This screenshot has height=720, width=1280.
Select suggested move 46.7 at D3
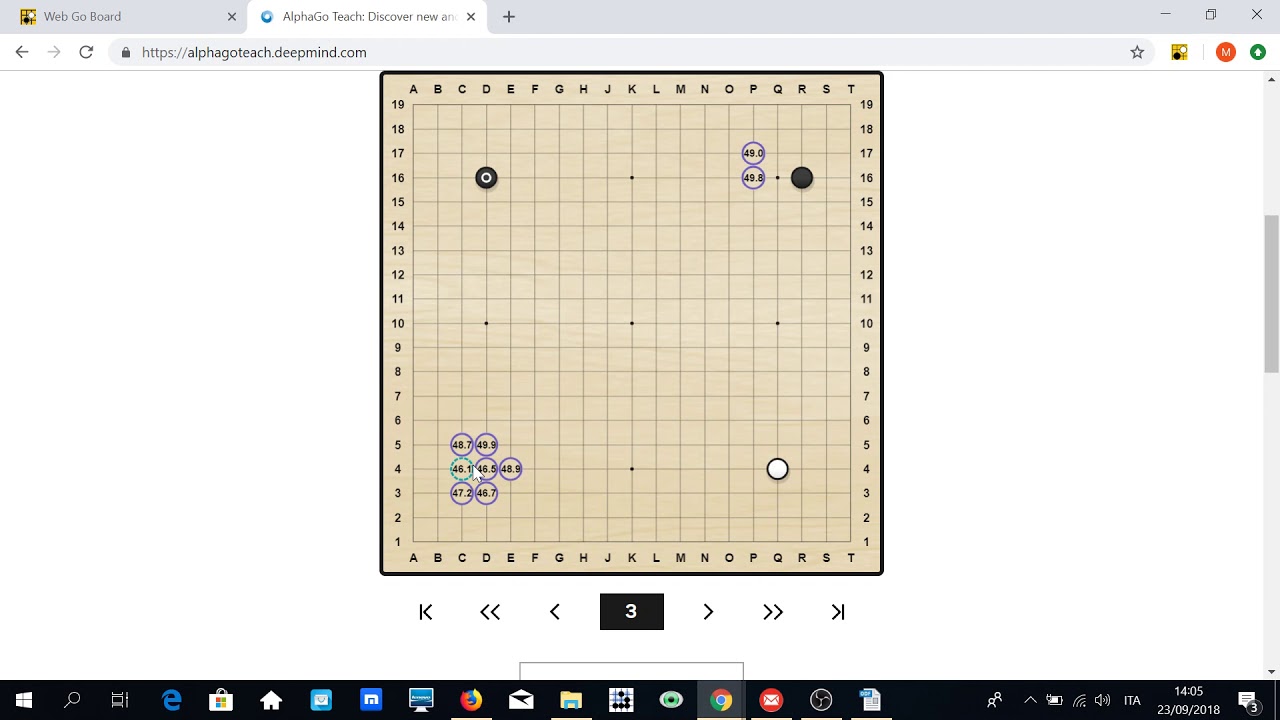coord(486,493)
